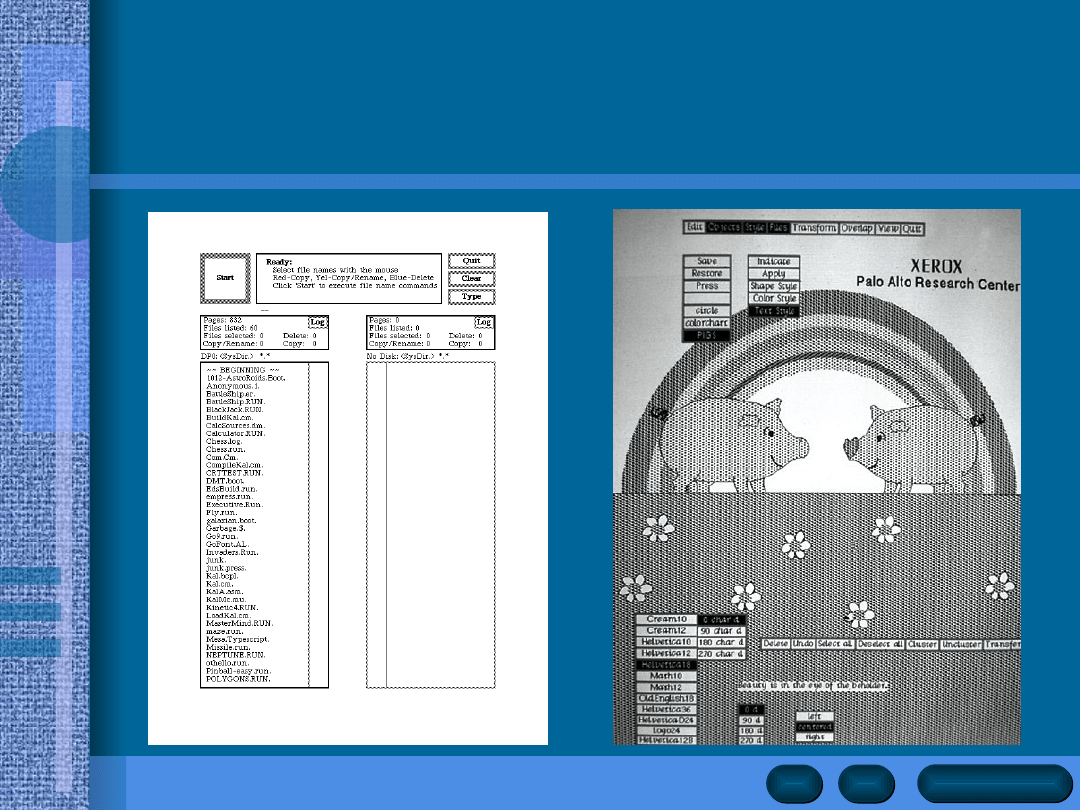Select the OldEnglish18 font
This screenshot has height=810, width=1080.
point(668,698)
